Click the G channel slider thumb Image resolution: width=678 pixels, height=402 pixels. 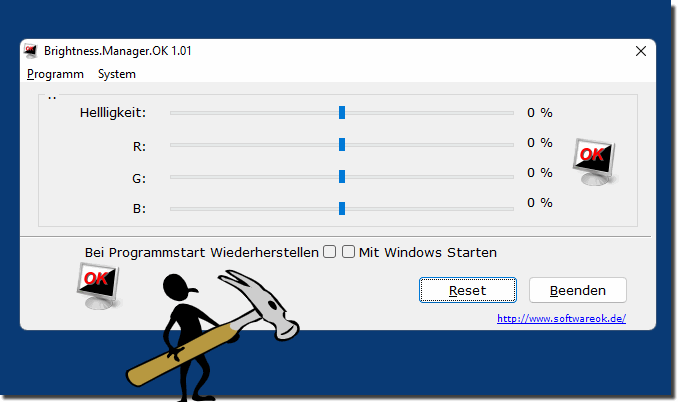[x=342, y=176]
